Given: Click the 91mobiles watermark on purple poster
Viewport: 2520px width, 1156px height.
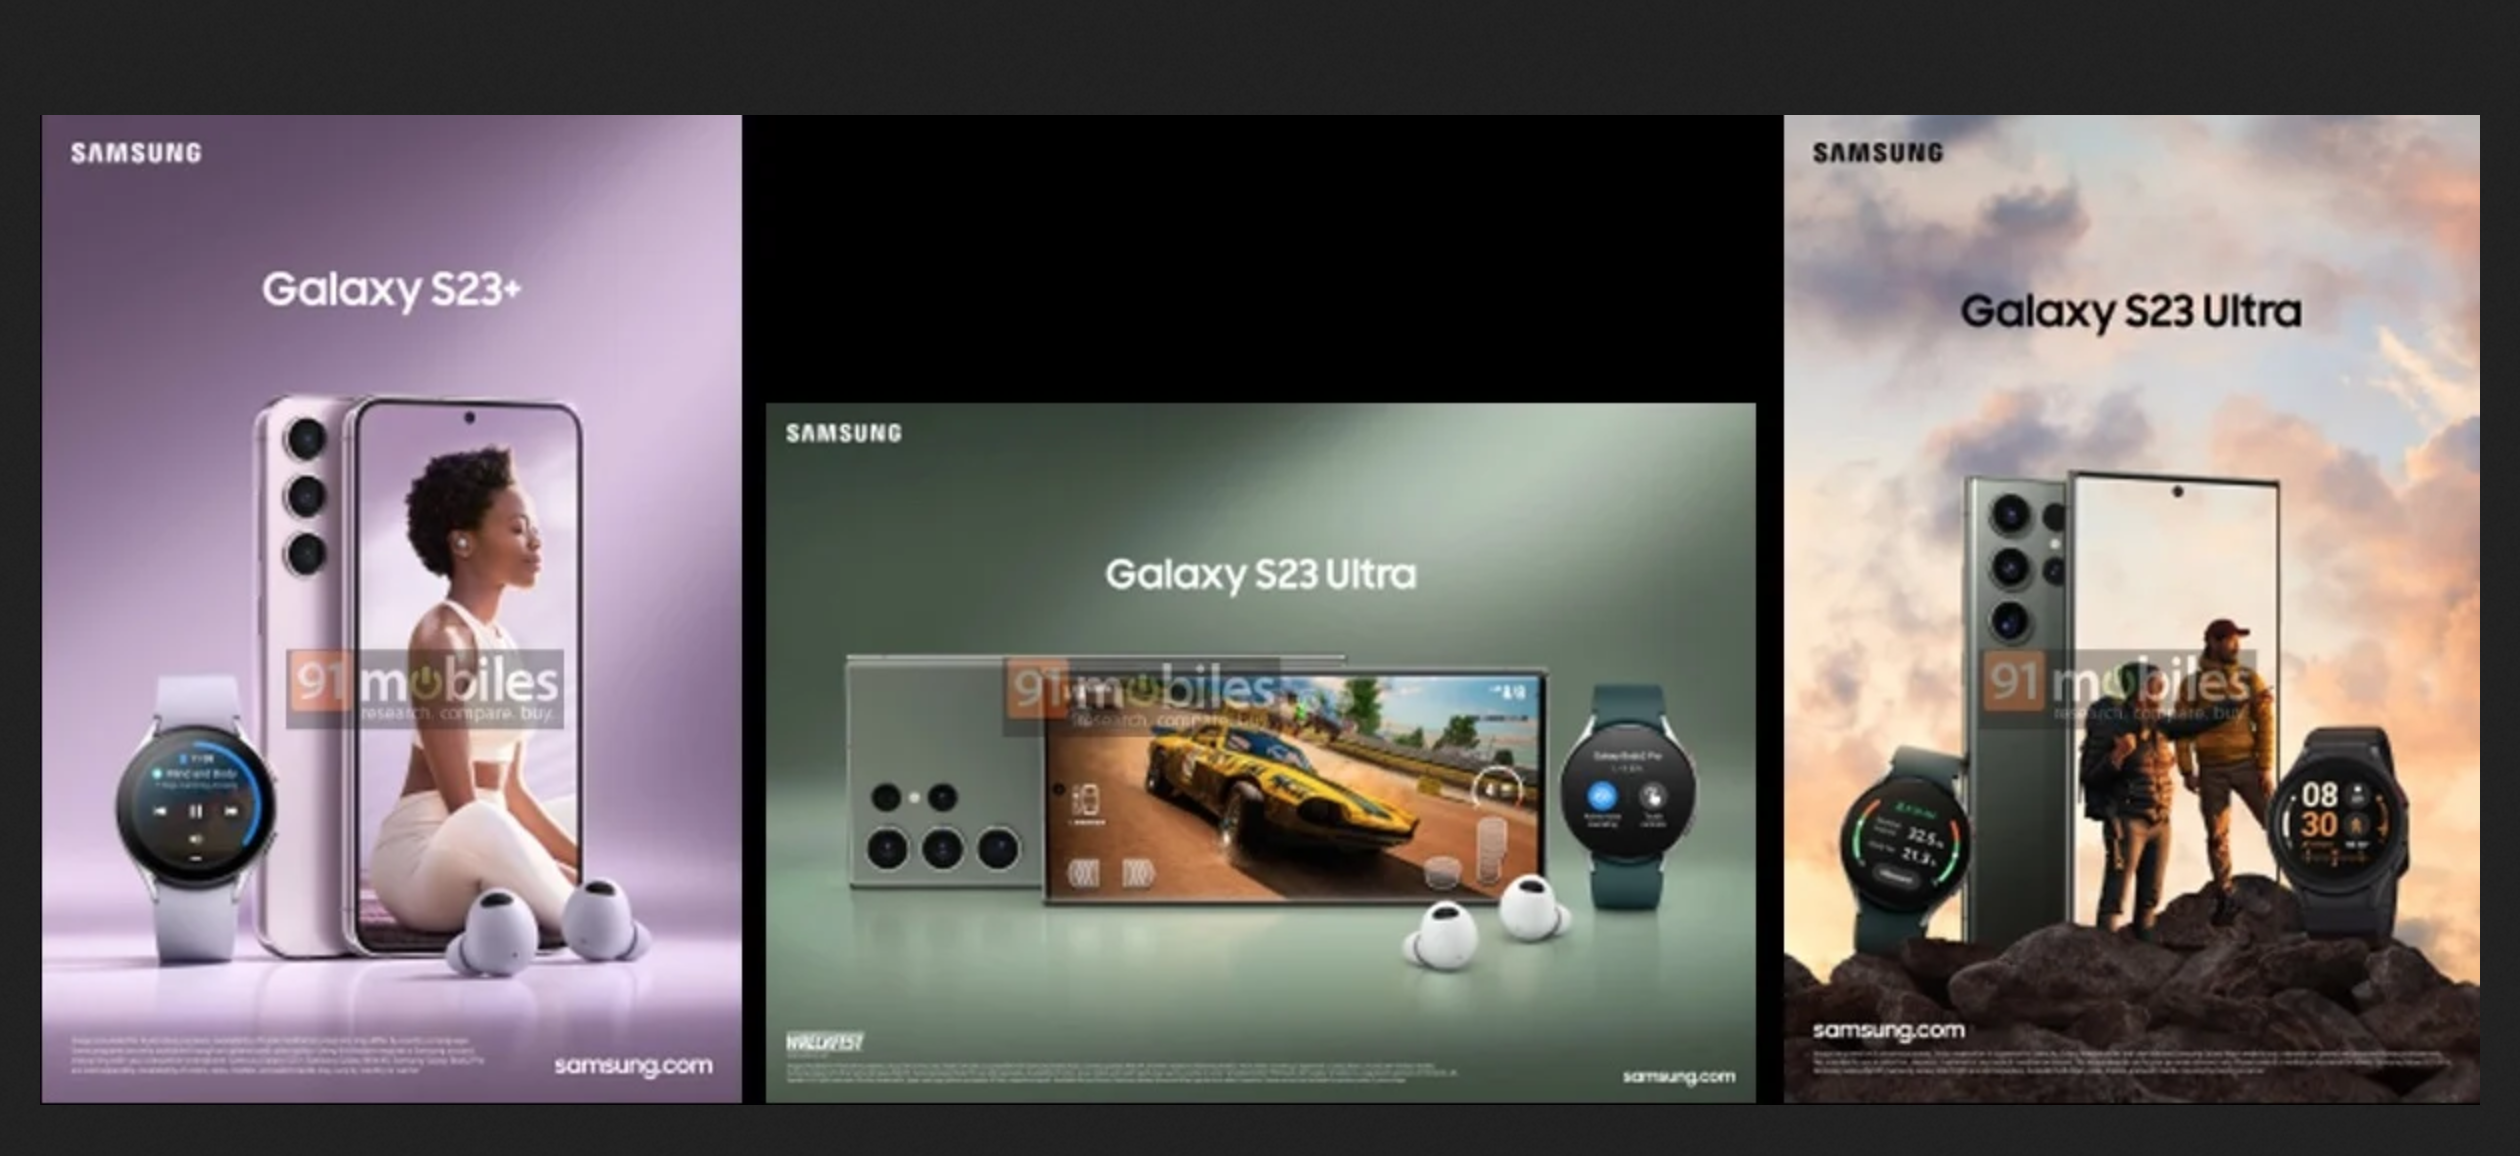Looking at the screenshot, I should pyautogui.click(x=425, y=689).
